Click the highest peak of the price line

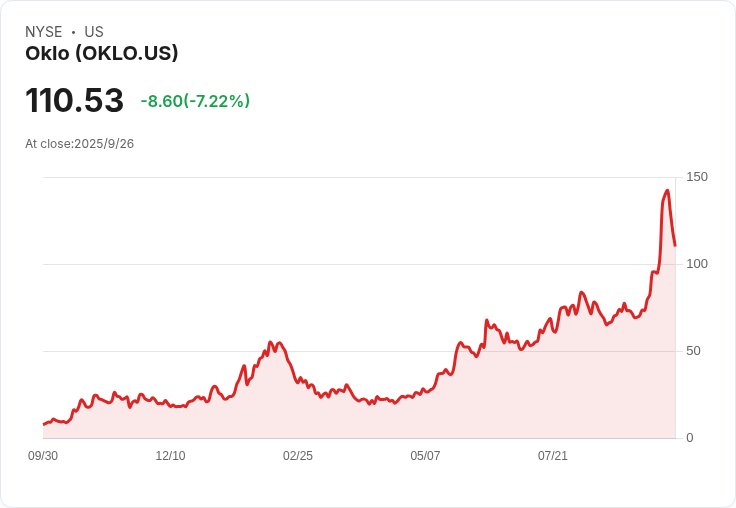(667, 190)
